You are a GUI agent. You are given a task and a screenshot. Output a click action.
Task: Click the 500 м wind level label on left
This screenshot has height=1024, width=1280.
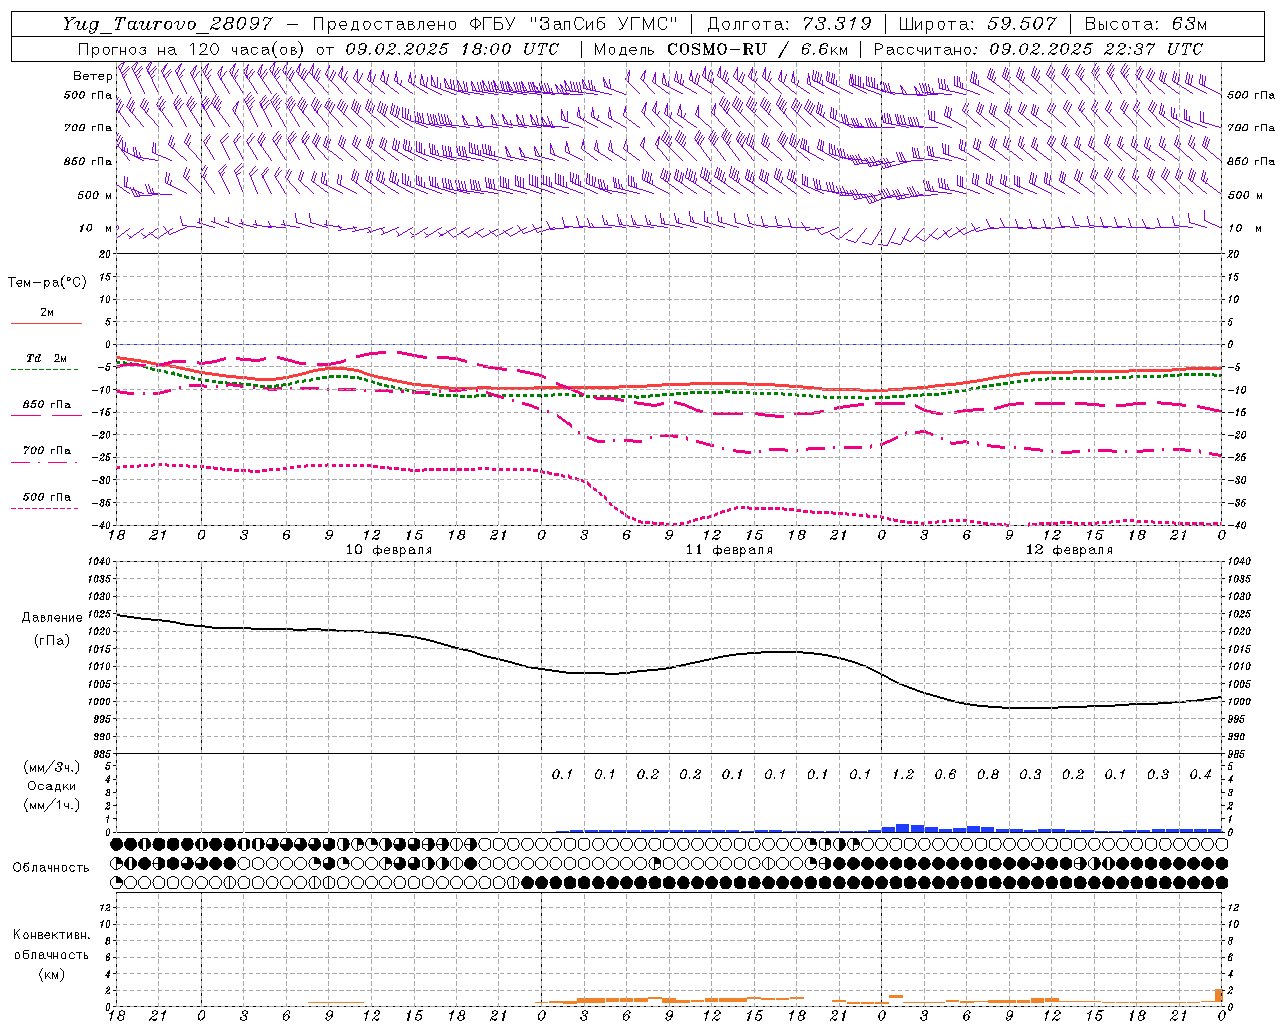pos(95,195)
